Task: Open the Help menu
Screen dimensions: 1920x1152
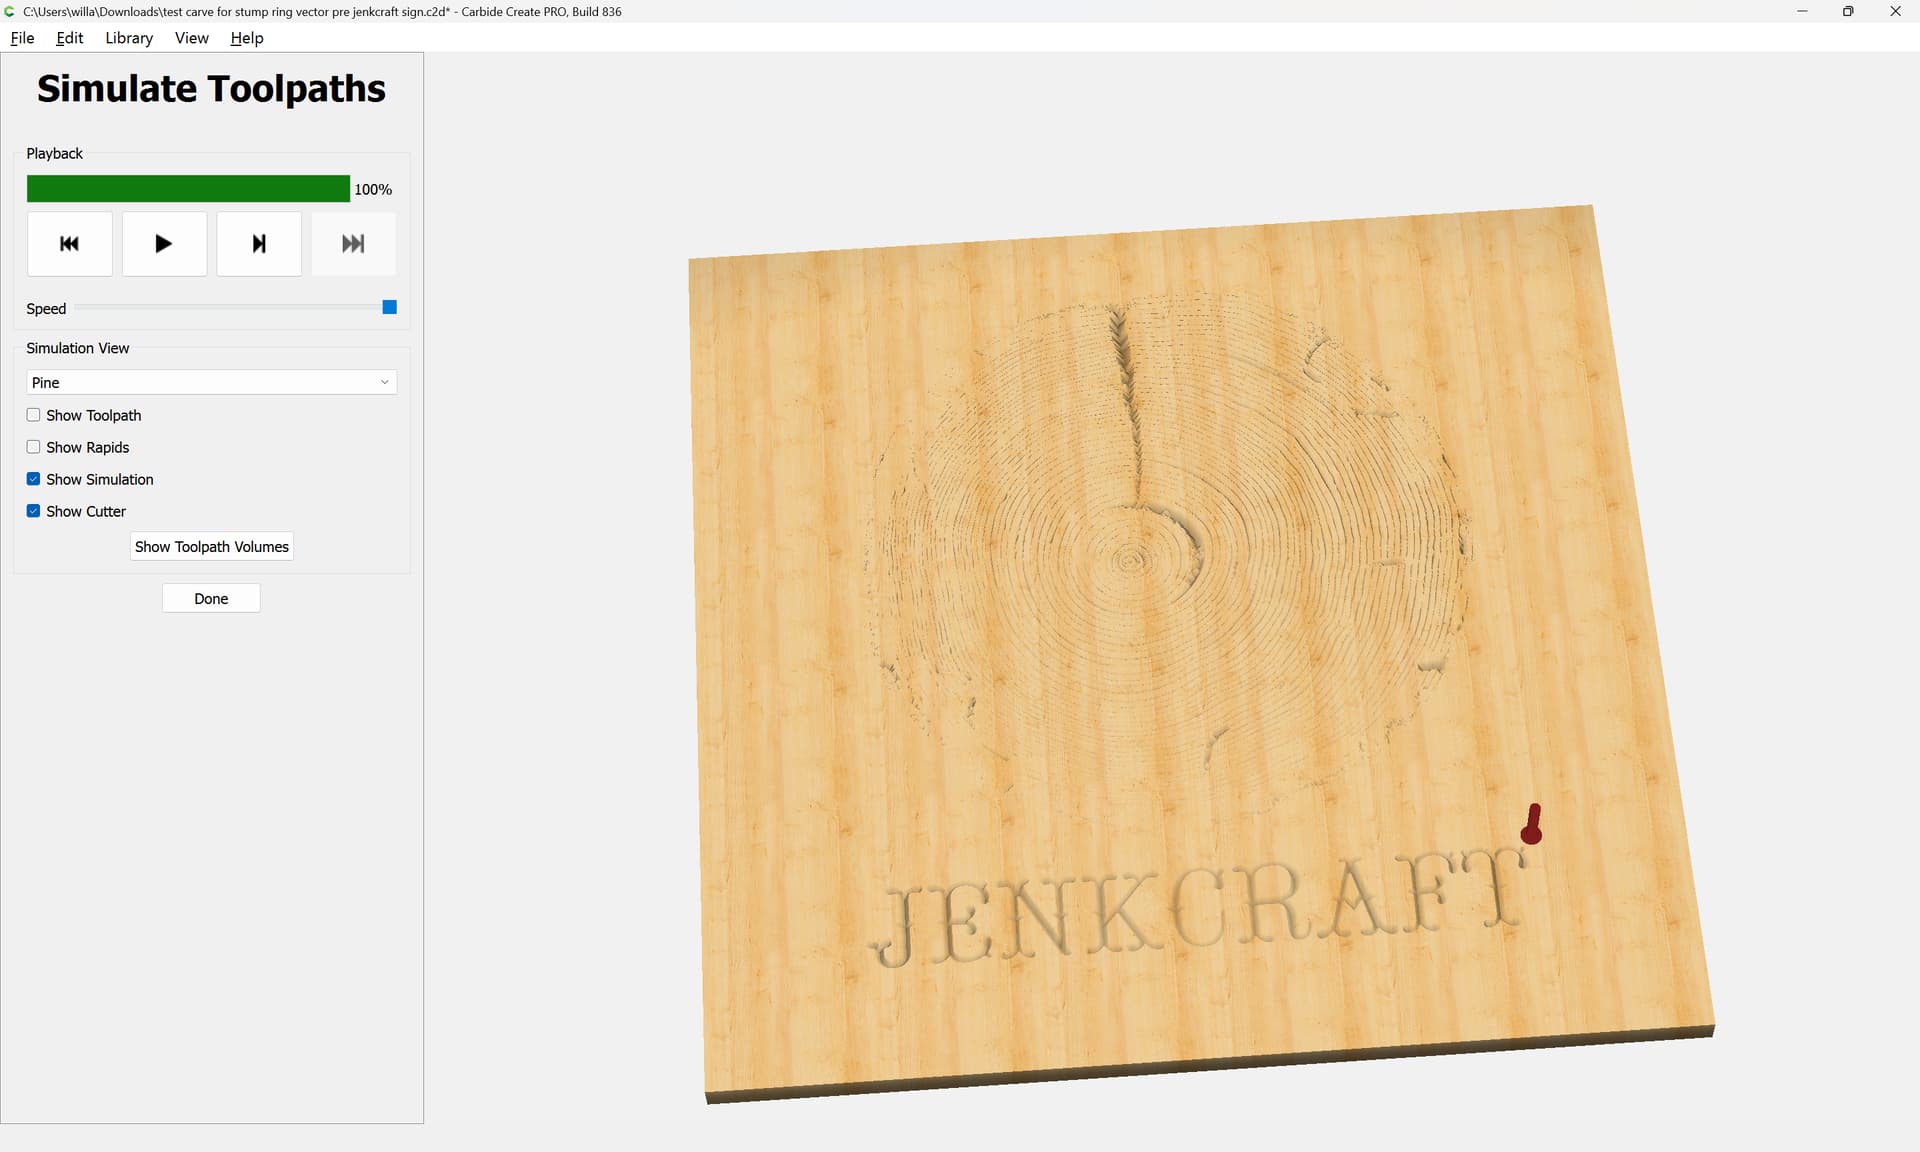Action: [x=246, y=38]
